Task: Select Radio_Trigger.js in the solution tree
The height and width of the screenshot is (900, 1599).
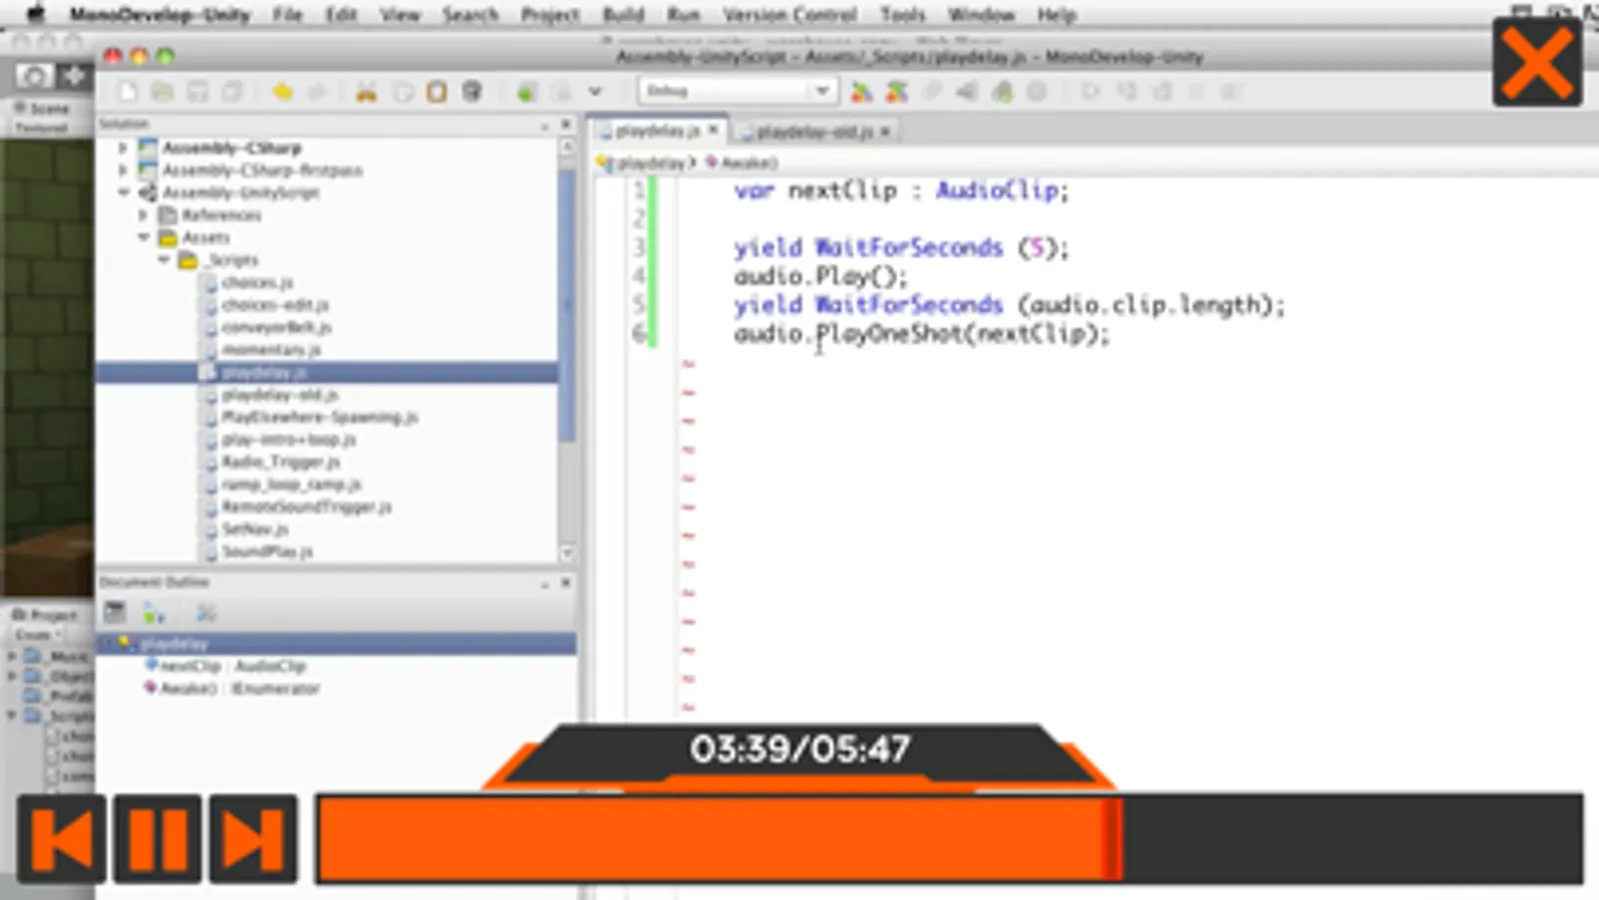Action: (x=281, y=462)
